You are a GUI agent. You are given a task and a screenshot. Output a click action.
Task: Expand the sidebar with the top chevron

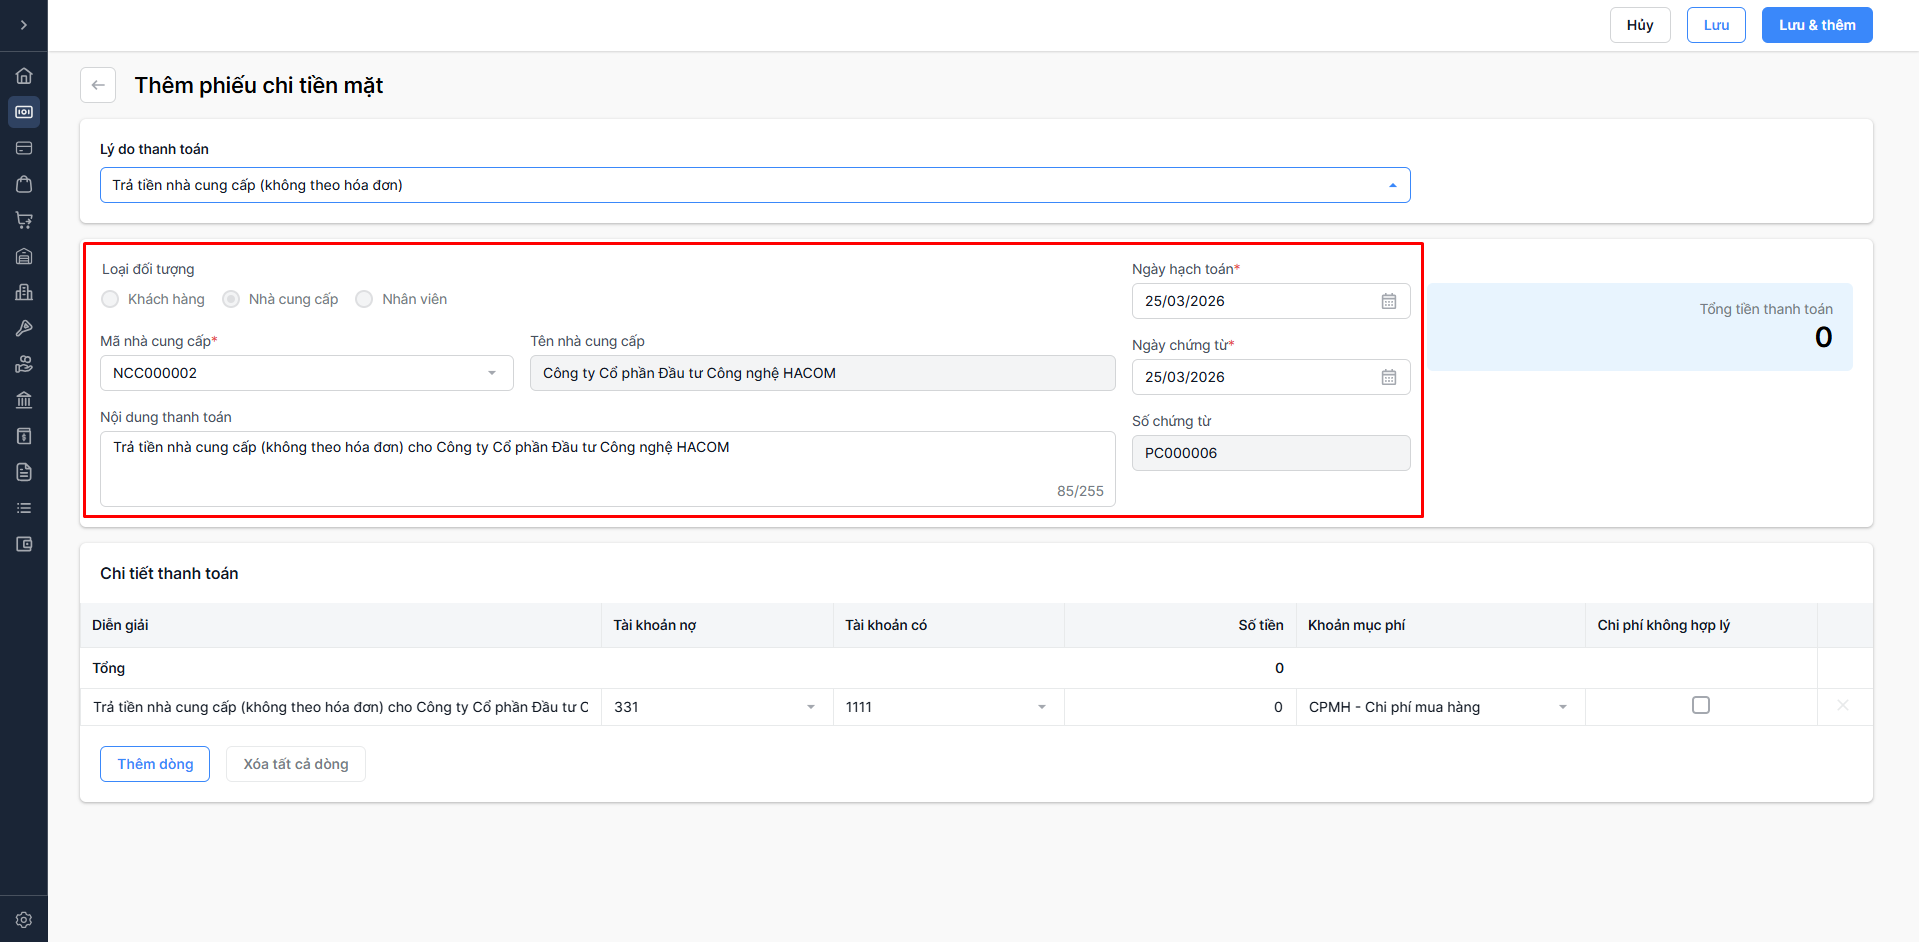[24, 25]
